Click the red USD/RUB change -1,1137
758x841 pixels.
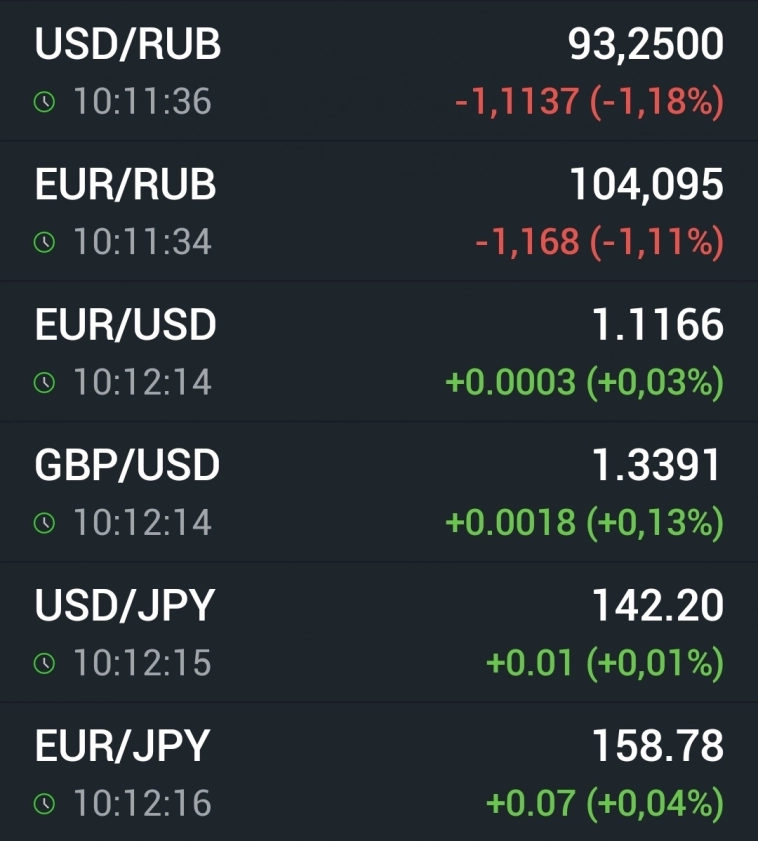click(x=516, y=102)
